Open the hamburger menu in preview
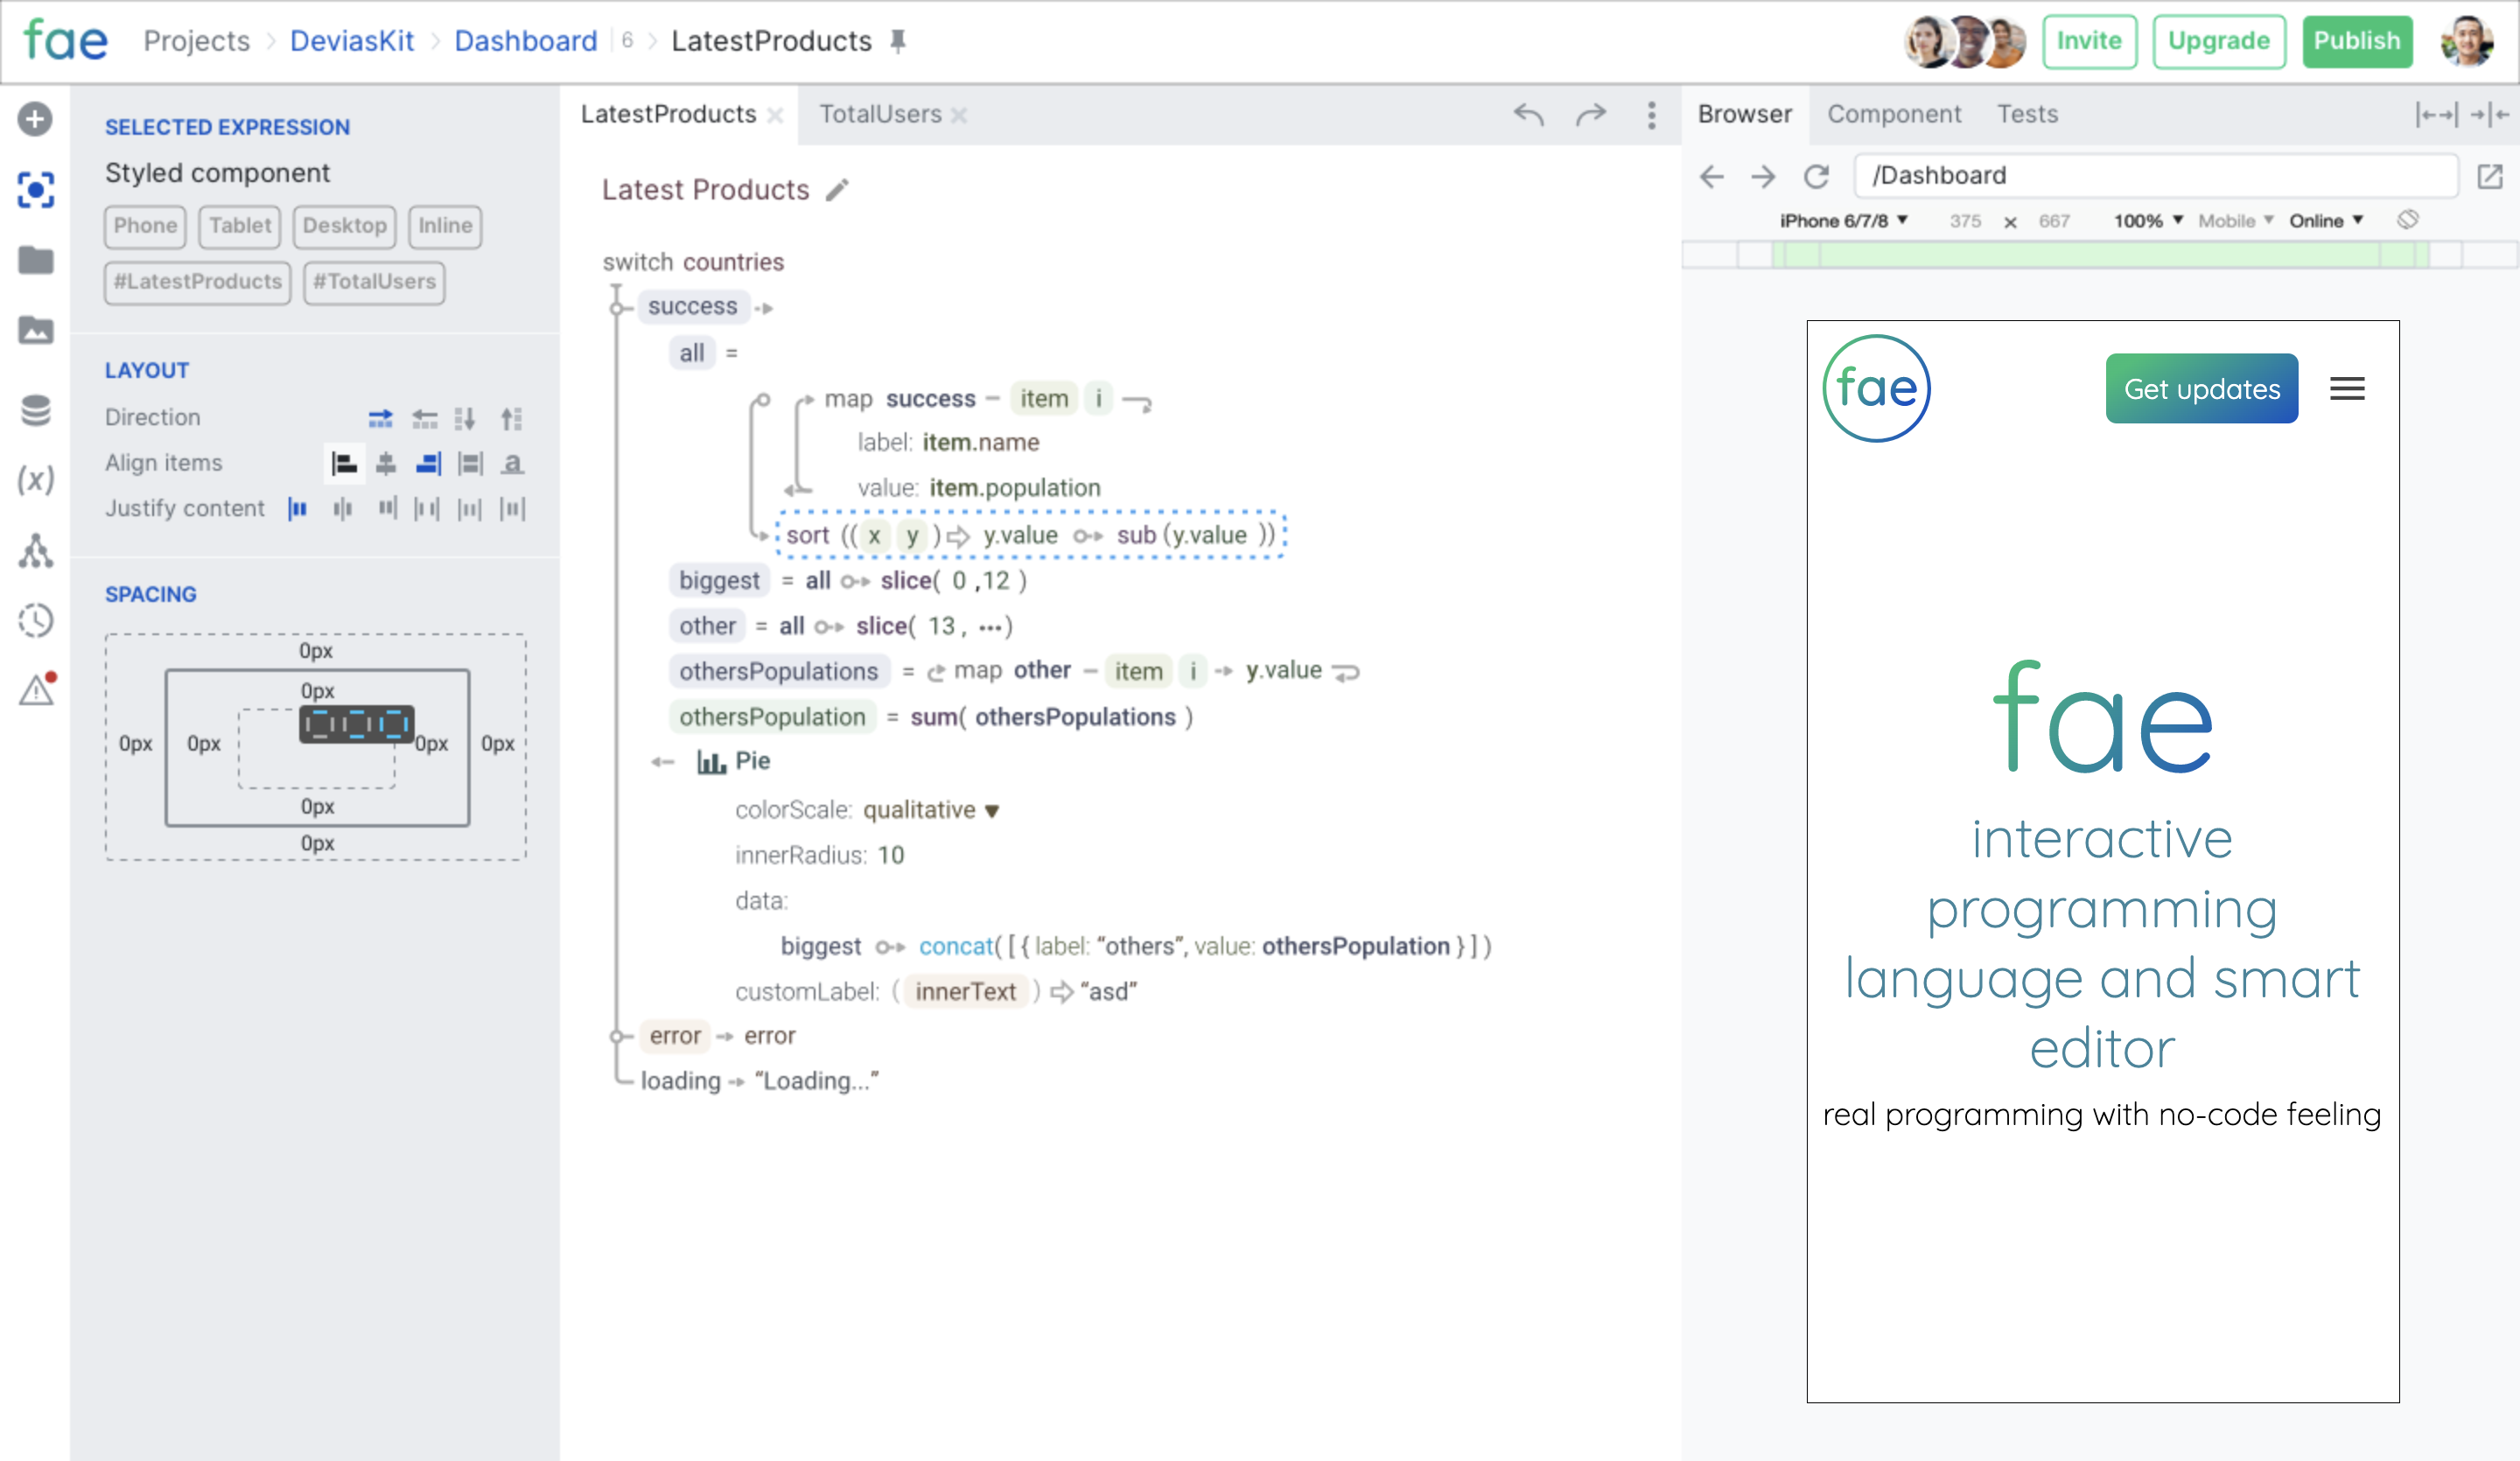Image resolution: width=2520 pixels, height=1461 pixels. (x=2346, y=388)
